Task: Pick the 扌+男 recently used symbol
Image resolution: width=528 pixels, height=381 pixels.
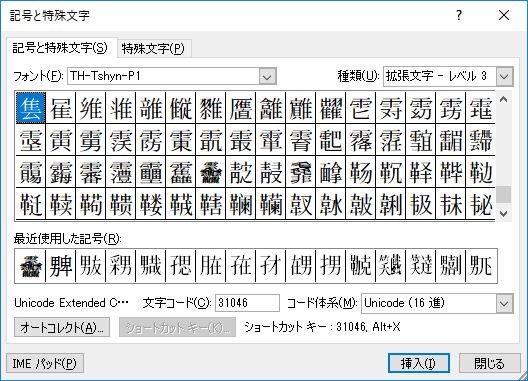Action: [331, 266]
